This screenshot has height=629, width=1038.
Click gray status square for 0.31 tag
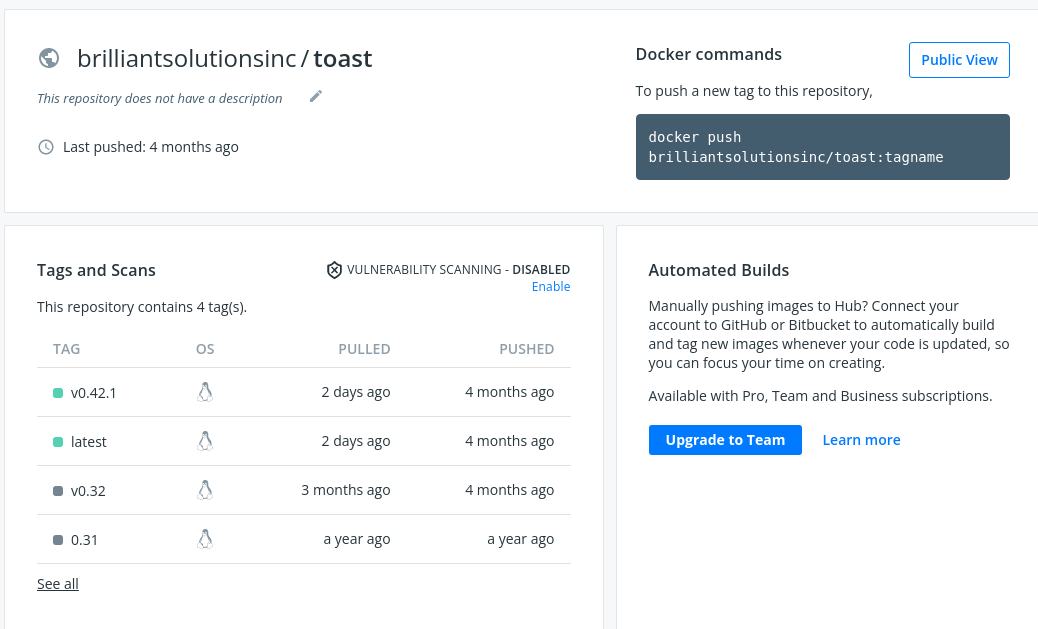click(x=58, y=540)
